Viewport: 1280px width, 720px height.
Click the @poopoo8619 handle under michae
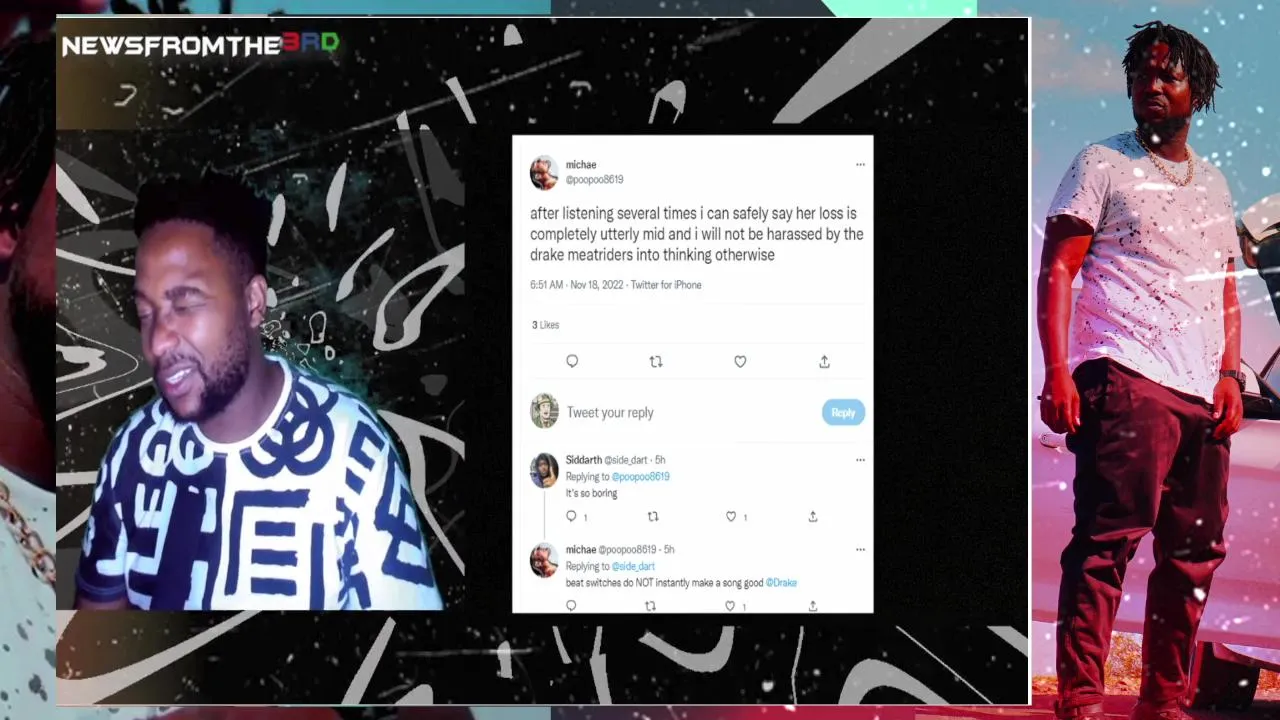click(x=594, y=180)
